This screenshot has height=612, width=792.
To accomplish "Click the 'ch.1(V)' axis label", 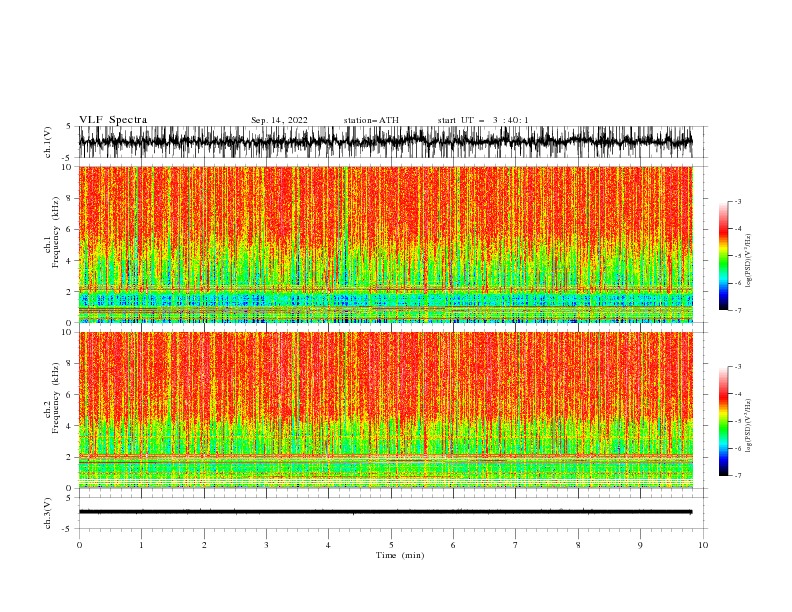I will point(48,142).
